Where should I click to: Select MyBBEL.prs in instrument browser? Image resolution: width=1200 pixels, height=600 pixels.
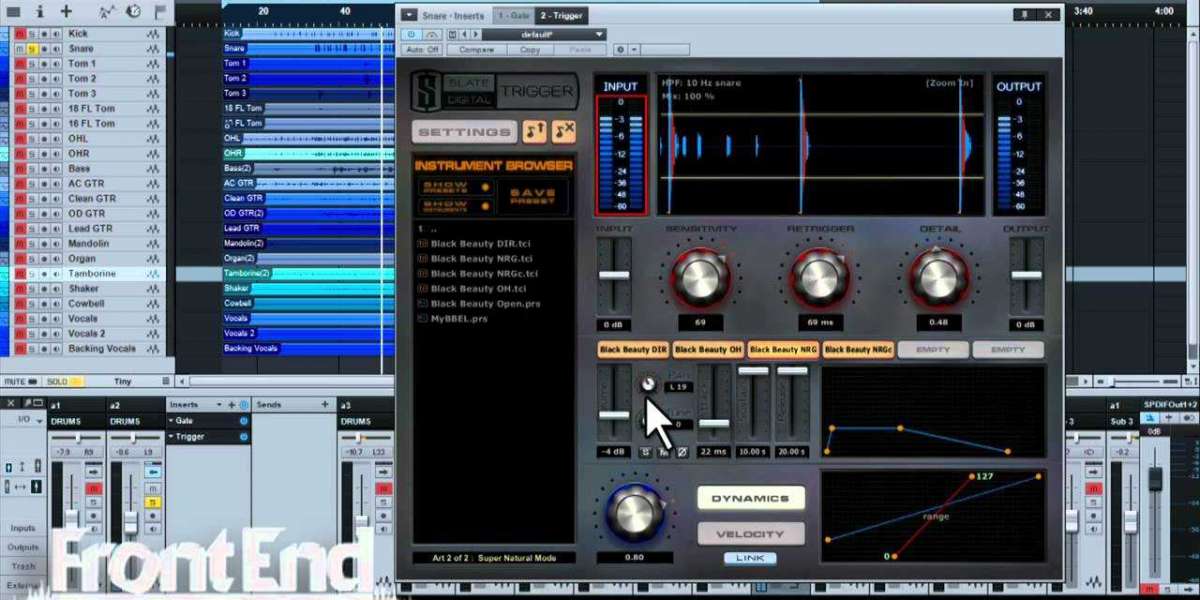pos(459,318)
